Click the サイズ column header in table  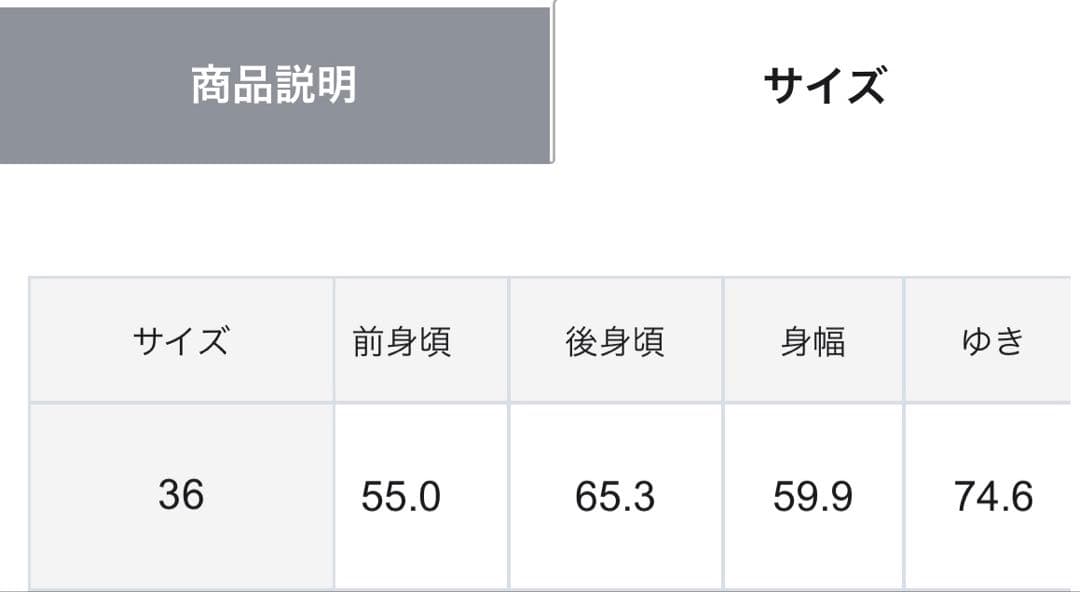[180, 340]
